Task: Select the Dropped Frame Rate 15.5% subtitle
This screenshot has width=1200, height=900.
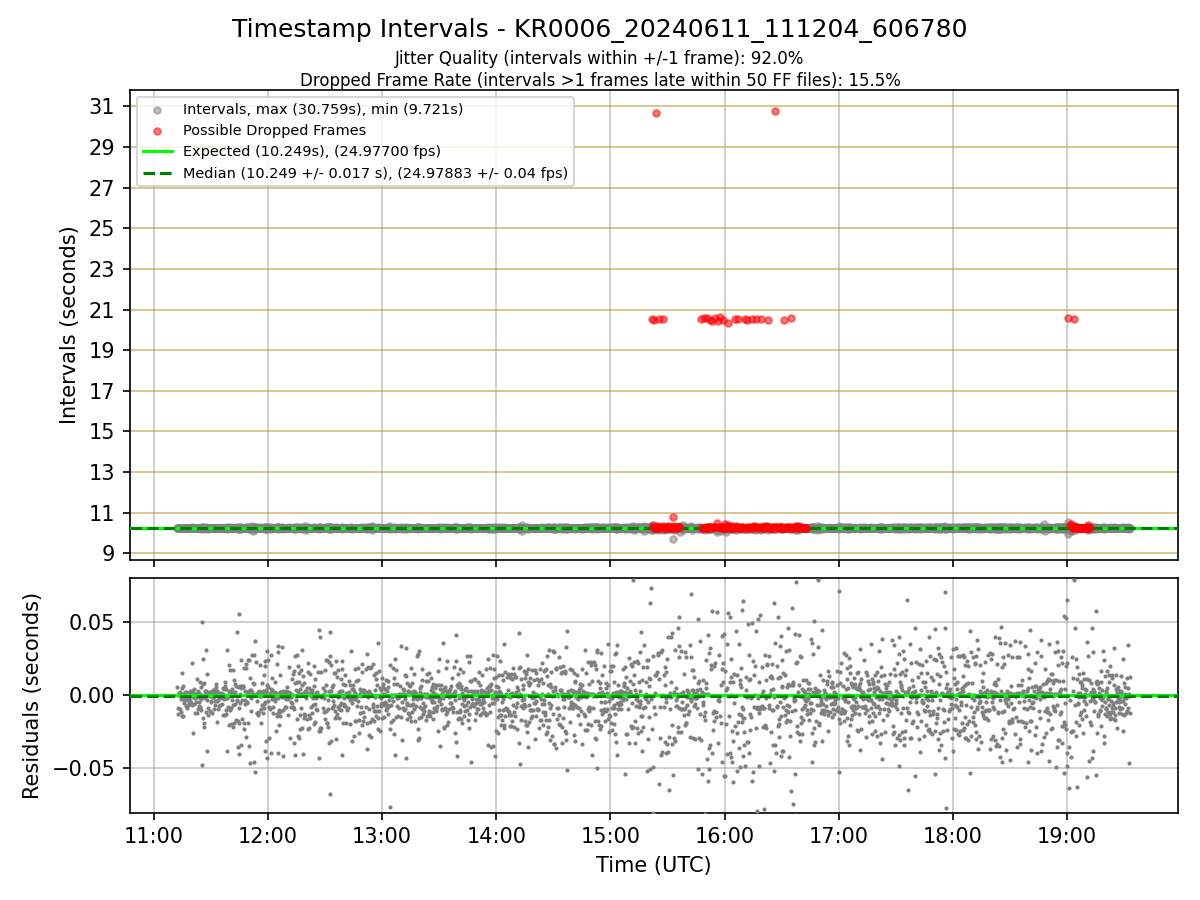Action: point(600,80)
